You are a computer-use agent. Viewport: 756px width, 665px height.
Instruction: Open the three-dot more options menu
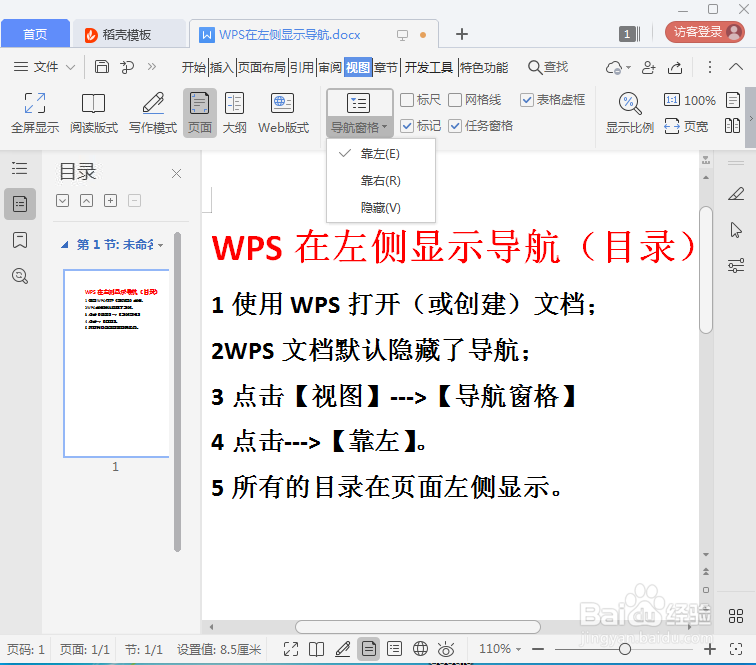click(x=709, y=67)
